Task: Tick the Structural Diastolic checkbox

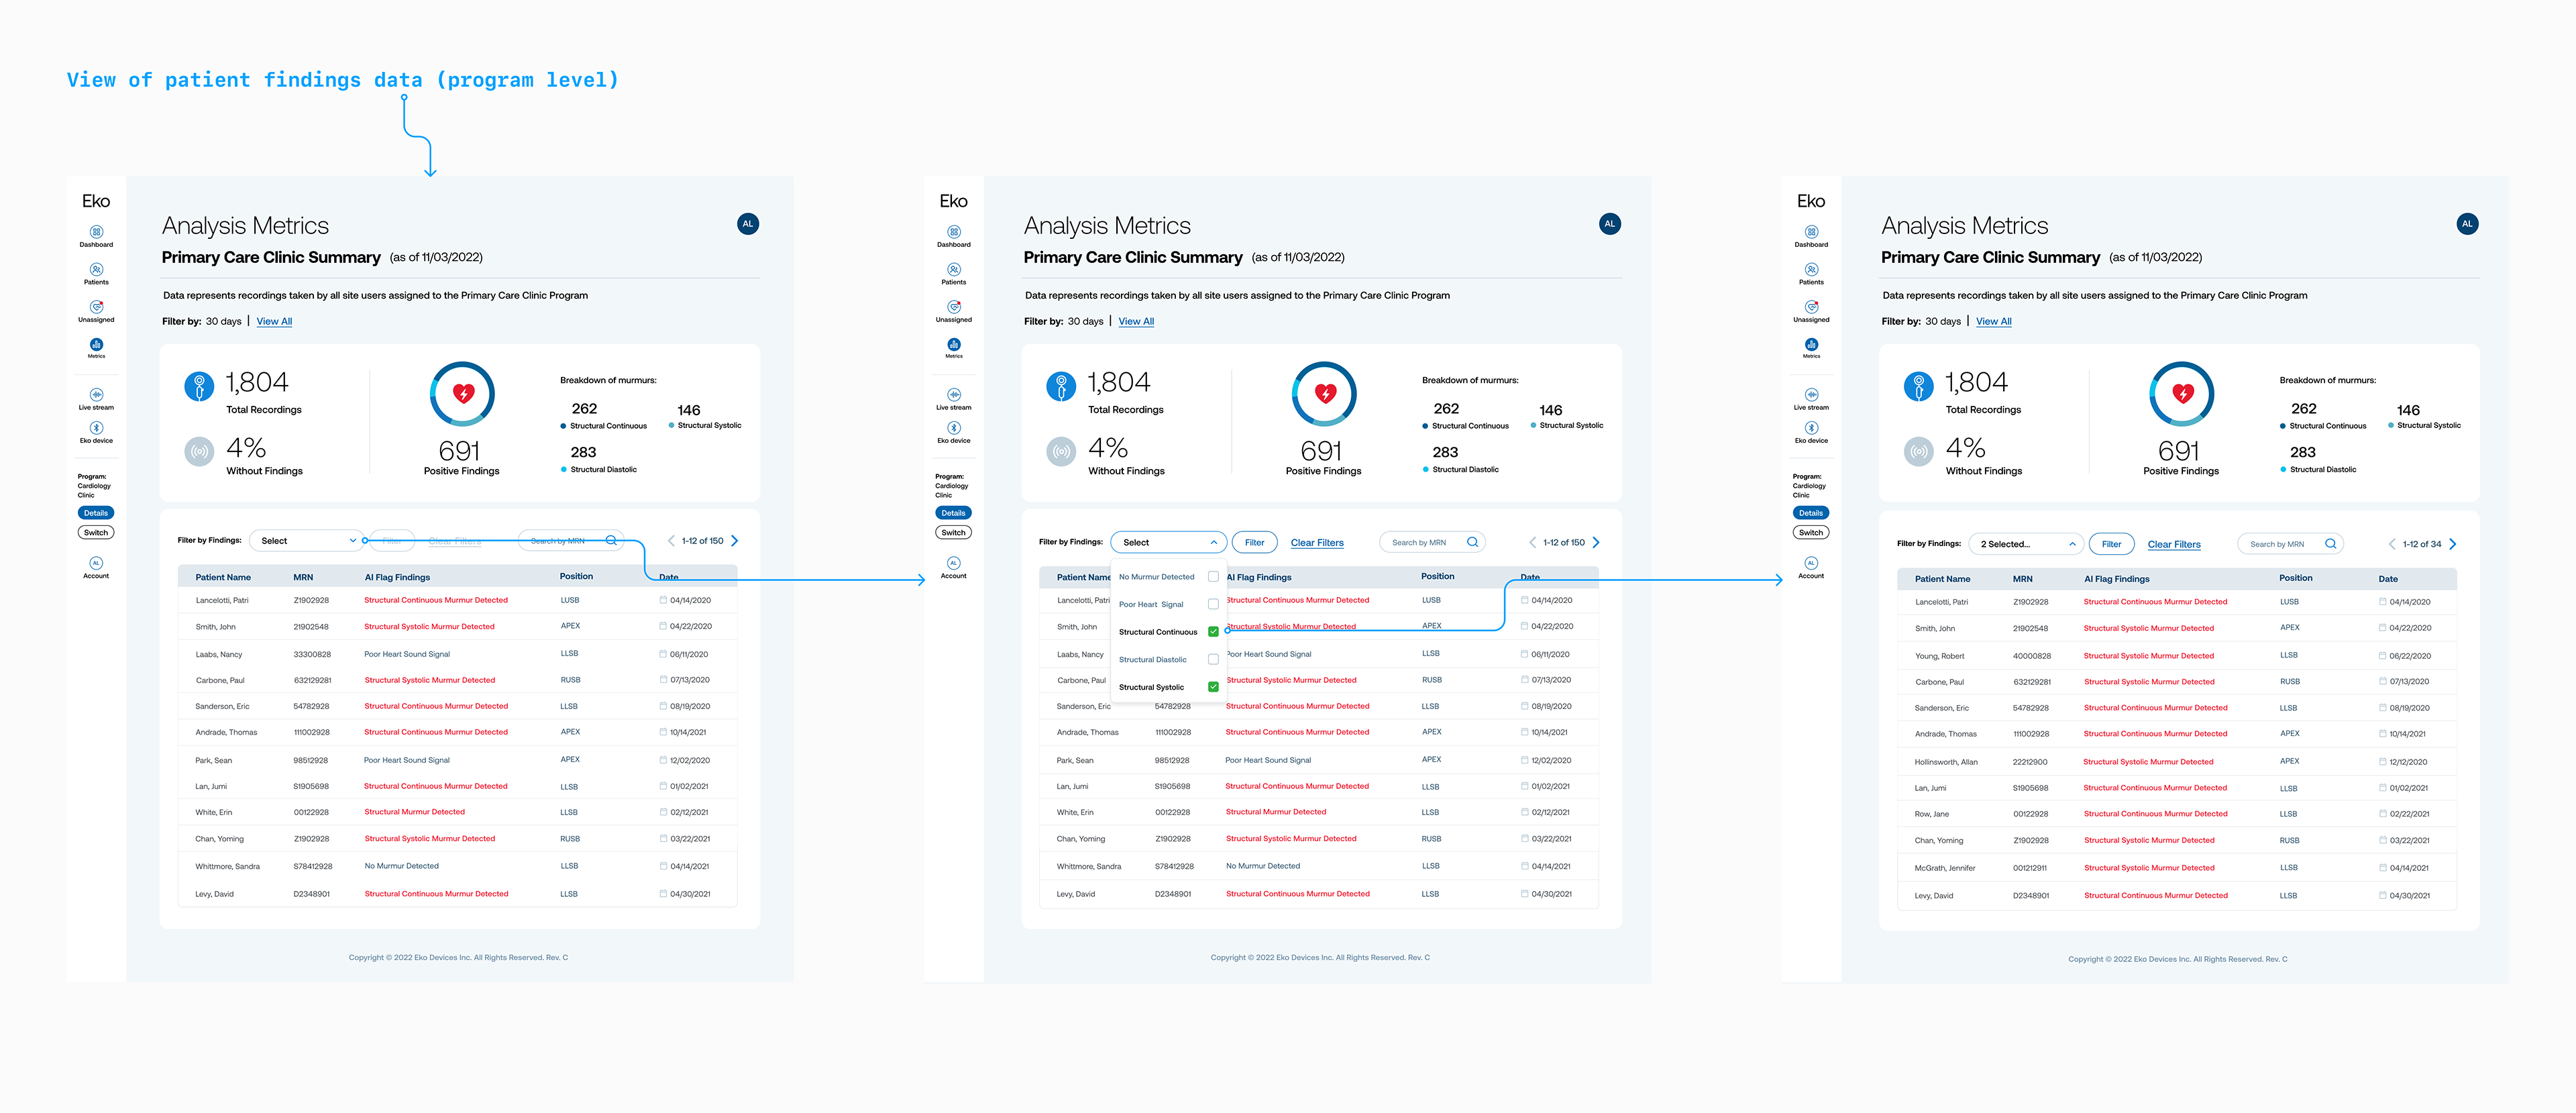Action: pos(1213,660)
